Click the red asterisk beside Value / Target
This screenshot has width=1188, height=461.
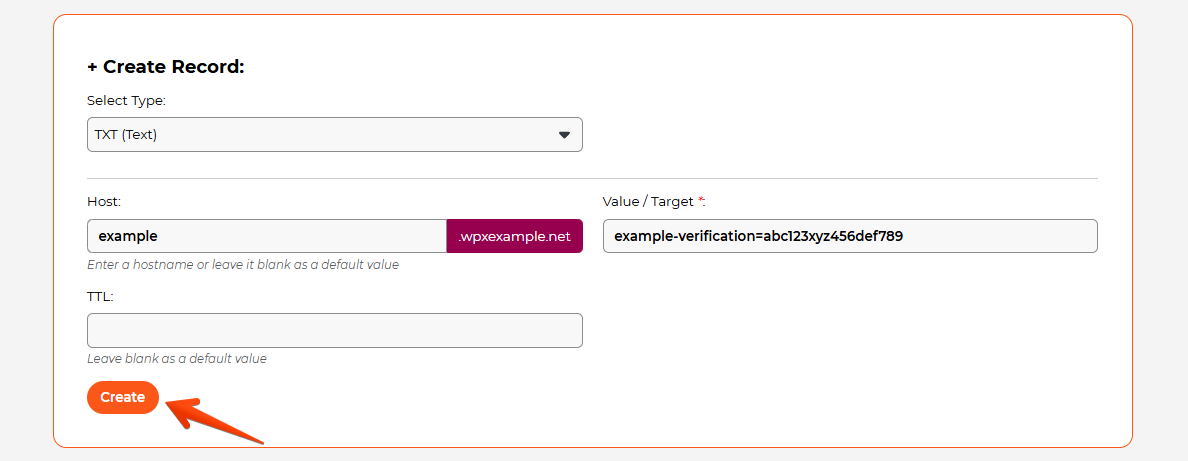(x=701, y=201)
